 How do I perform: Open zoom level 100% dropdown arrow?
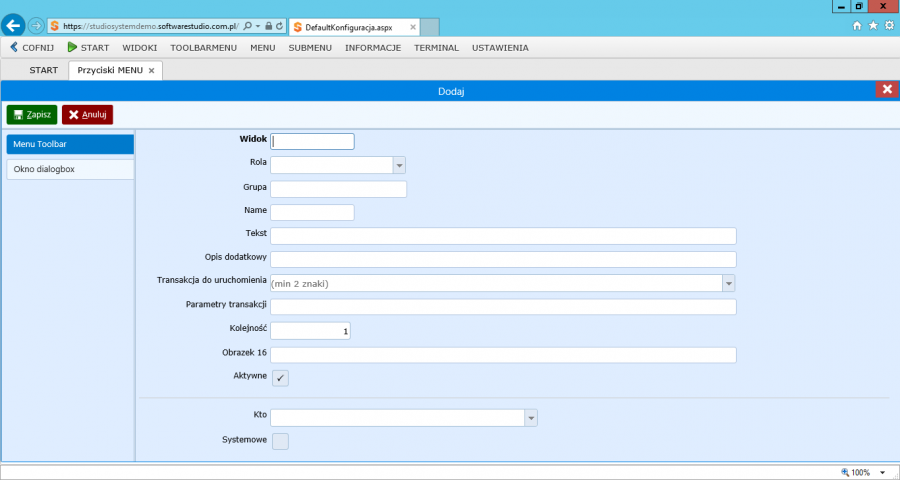pos(882,473)
